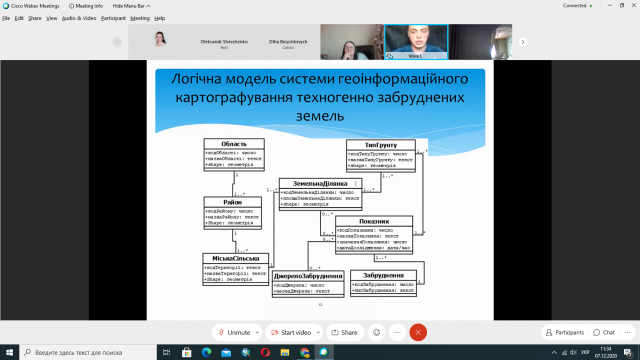The image size is (640, 360).
Task: Switch keyboard language indicator УКР
Action: tap(585, 353)
